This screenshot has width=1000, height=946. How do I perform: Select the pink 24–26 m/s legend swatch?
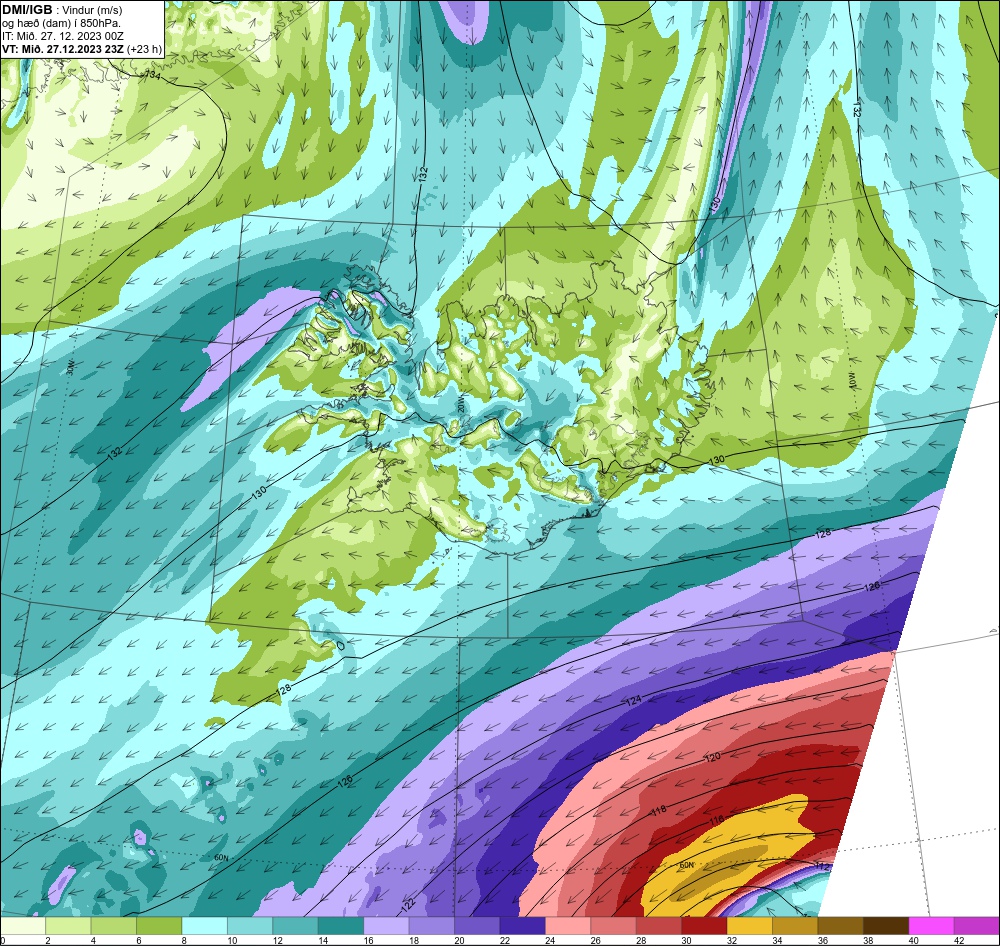tap(568, 926)
